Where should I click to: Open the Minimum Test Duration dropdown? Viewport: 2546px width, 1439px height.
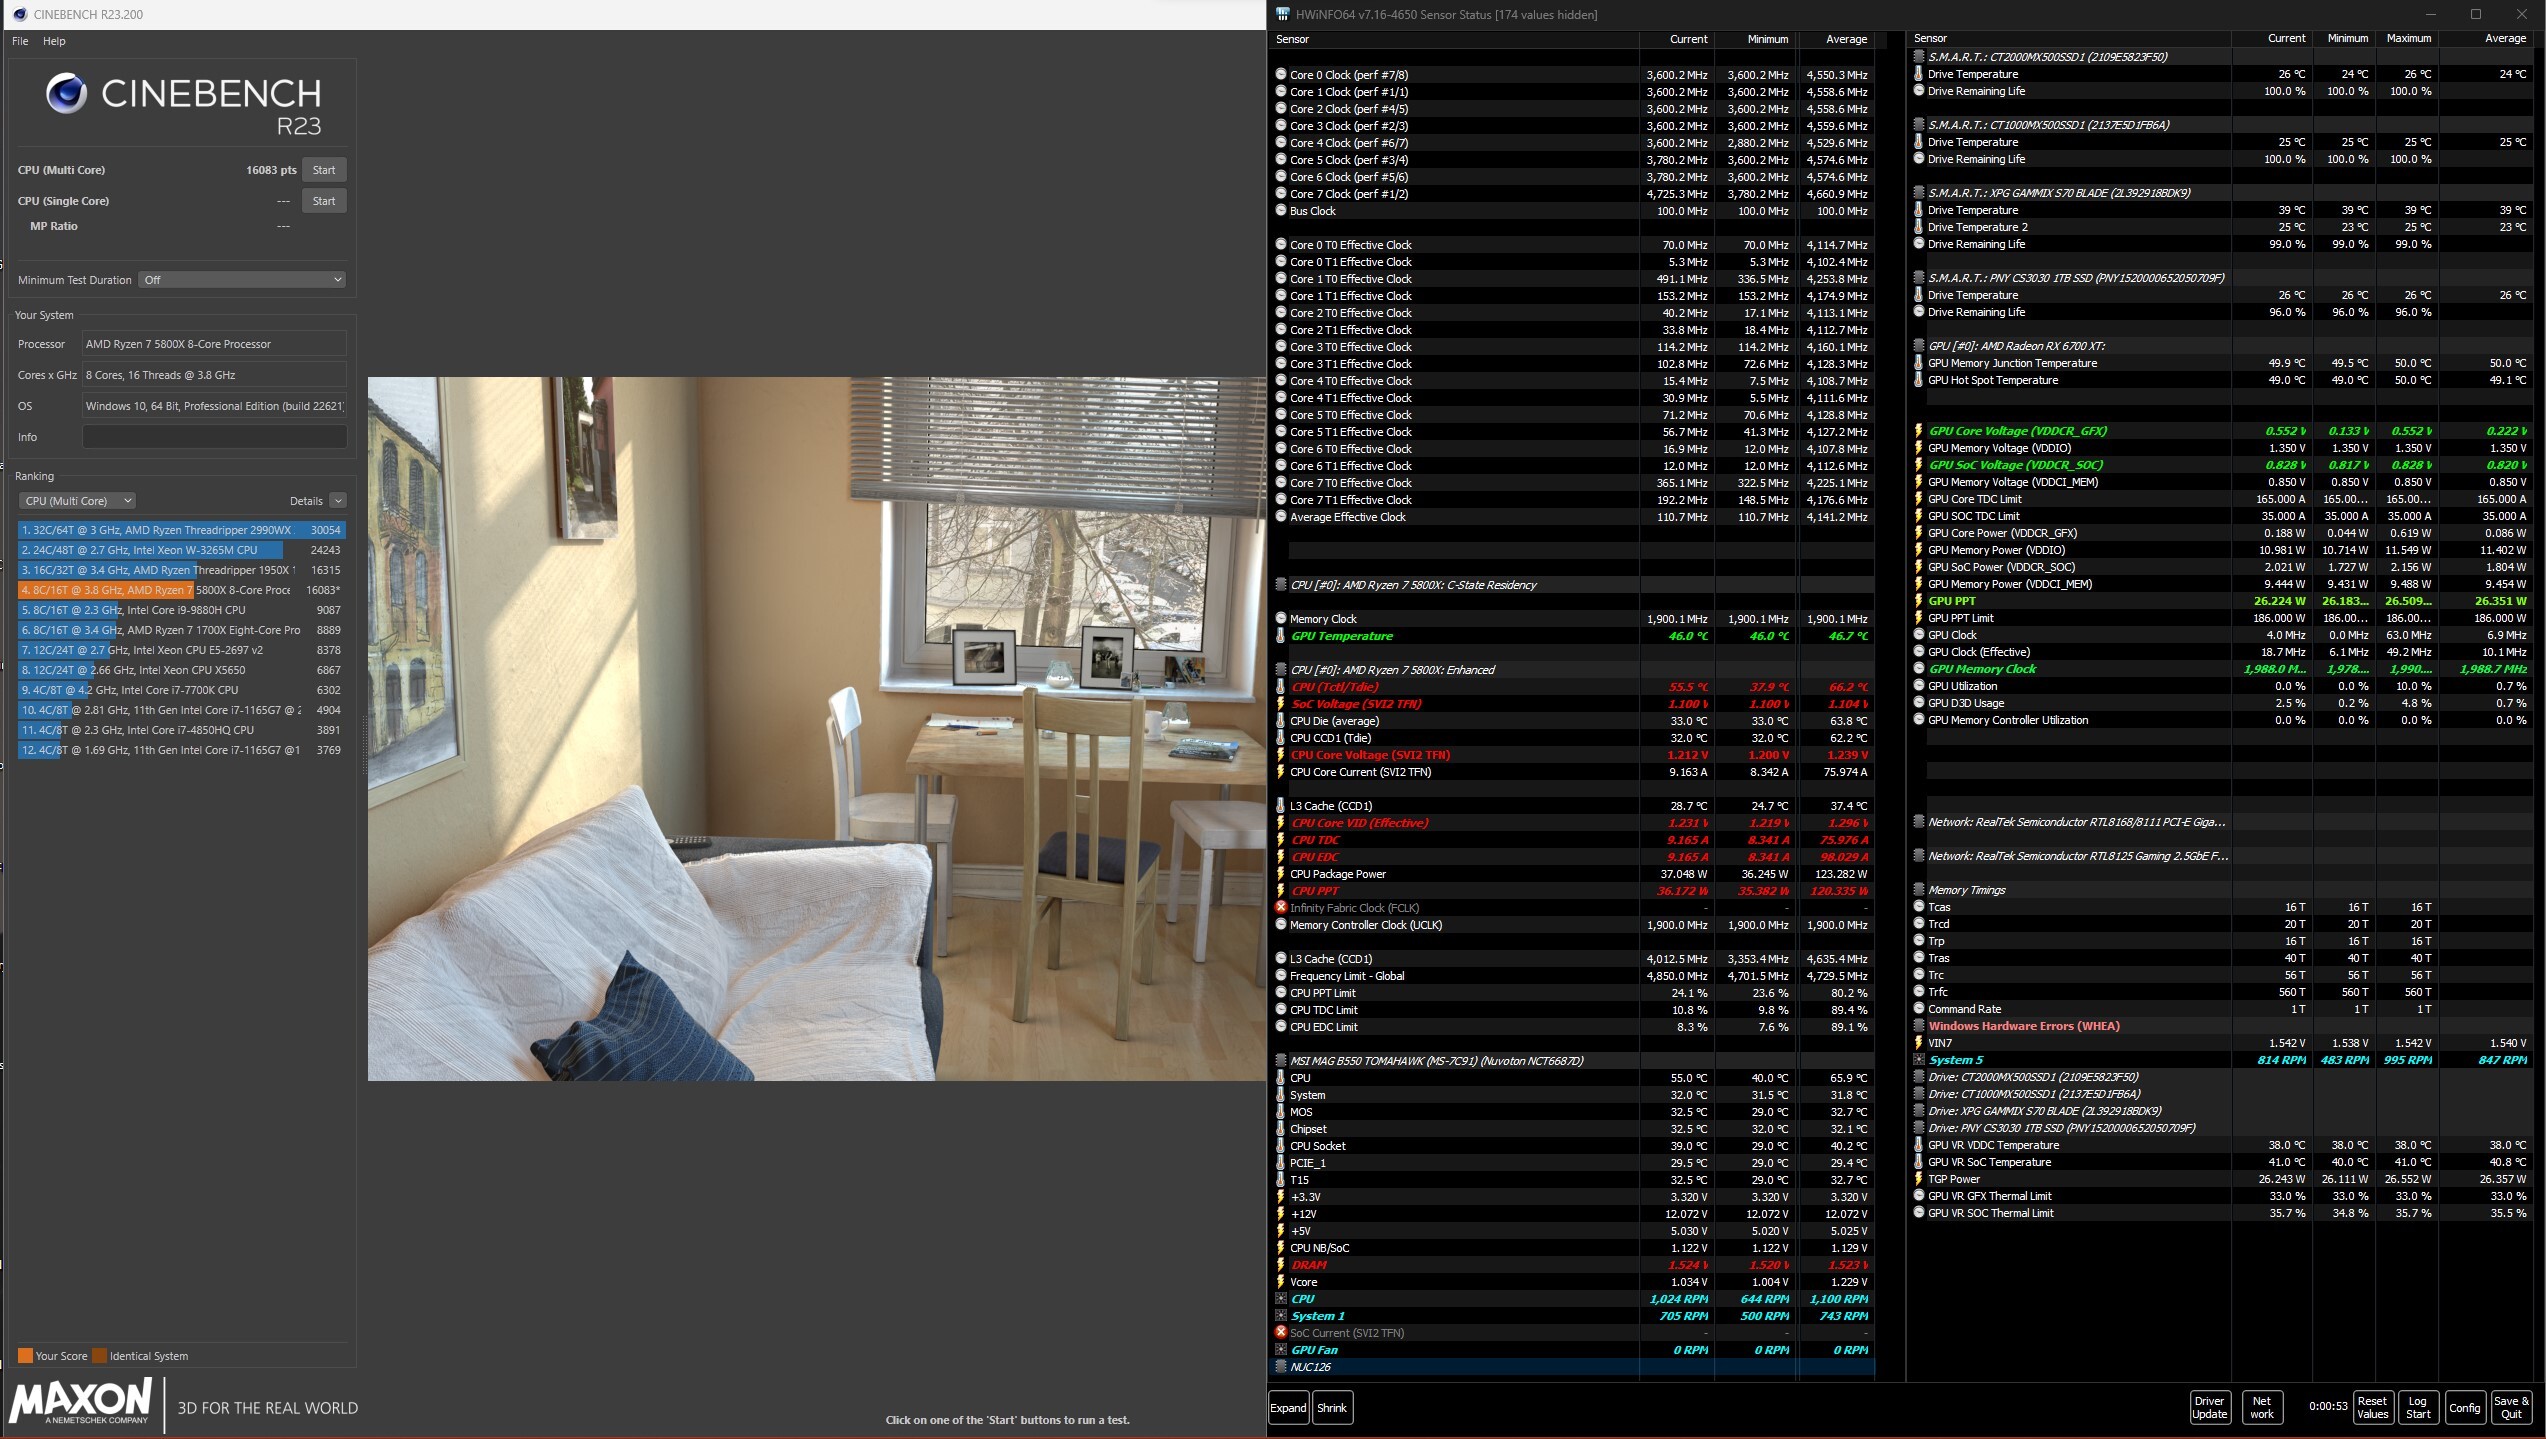[243, 280]
